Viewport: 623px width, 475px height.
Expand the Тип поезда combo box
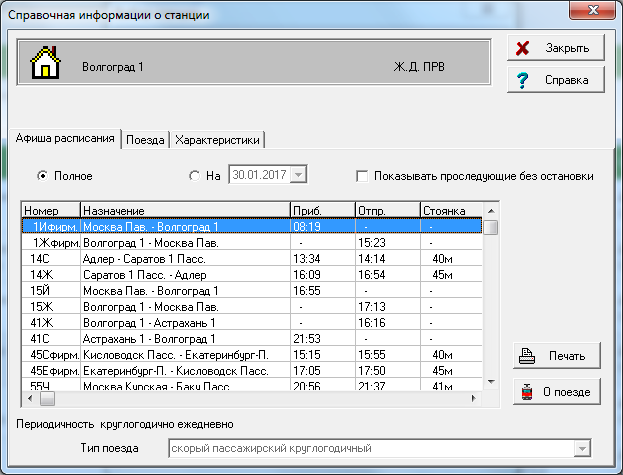[x=582, y=447]
